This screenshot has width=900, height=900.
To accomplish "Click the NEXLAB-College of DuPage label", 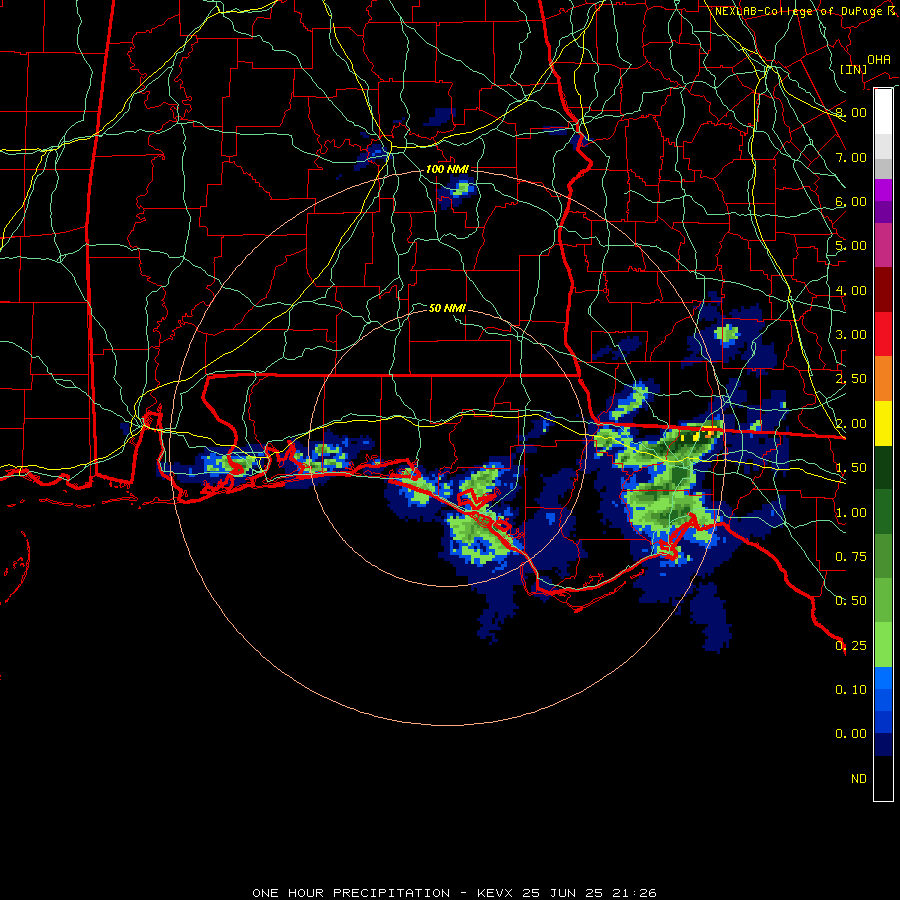I will click(798, 11).
